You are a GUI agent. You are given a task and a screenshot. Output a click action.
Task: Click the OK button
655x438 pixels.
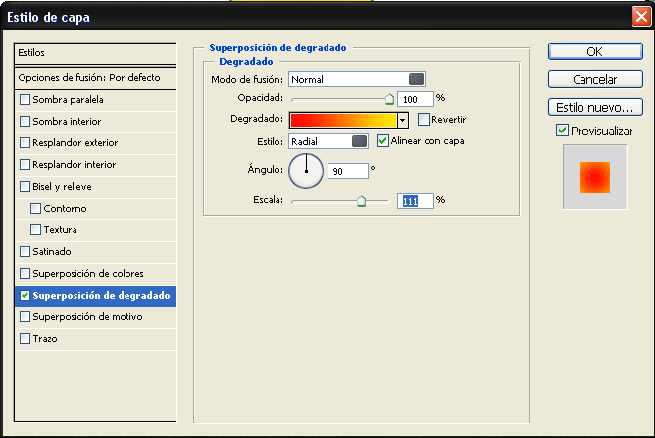pyautogui.click(x=595, y=52)
